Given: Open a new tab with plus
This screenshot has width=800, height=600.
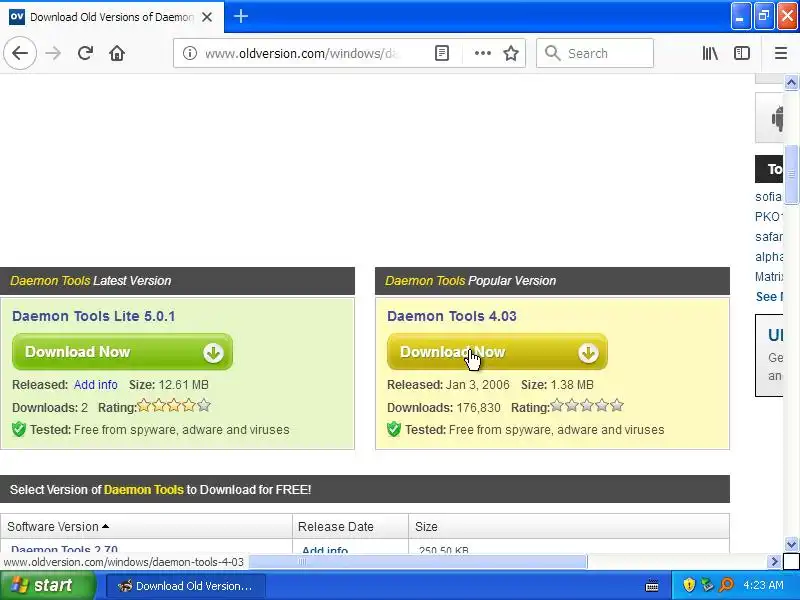Looking at the screenshot, I should 241,16.
